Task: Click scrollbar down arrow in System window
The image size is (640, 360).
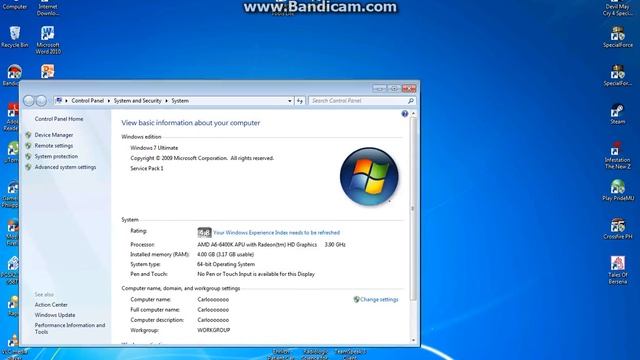Action: (413, 340)
